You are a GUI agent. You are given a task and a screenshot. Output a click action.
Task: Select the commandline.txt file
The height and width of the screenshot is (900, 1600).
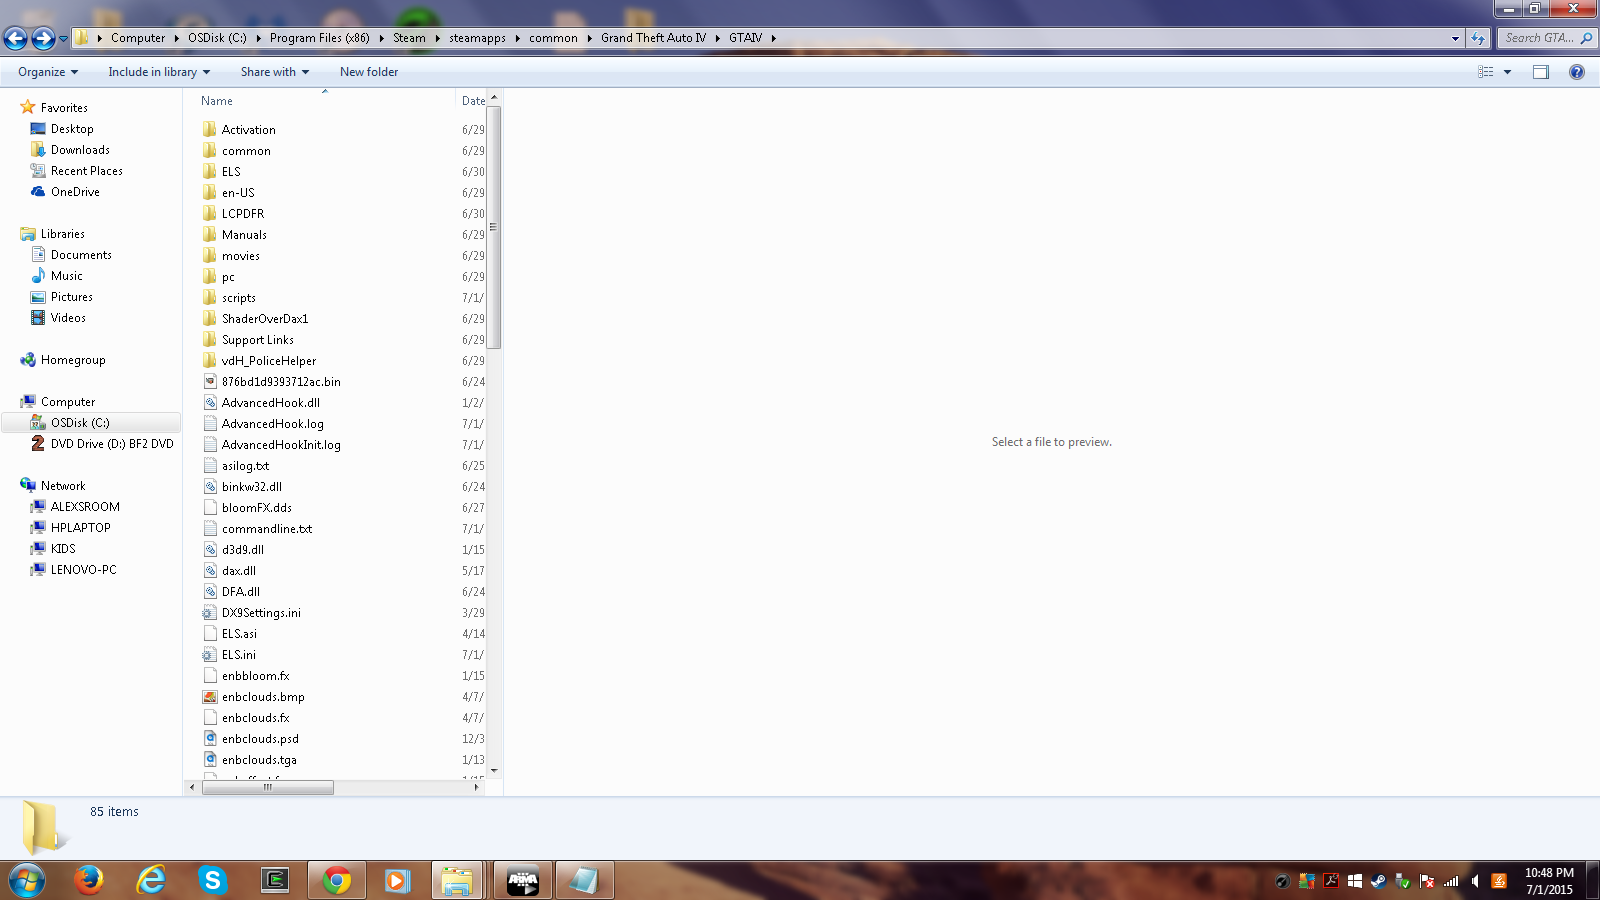point(267,529)
